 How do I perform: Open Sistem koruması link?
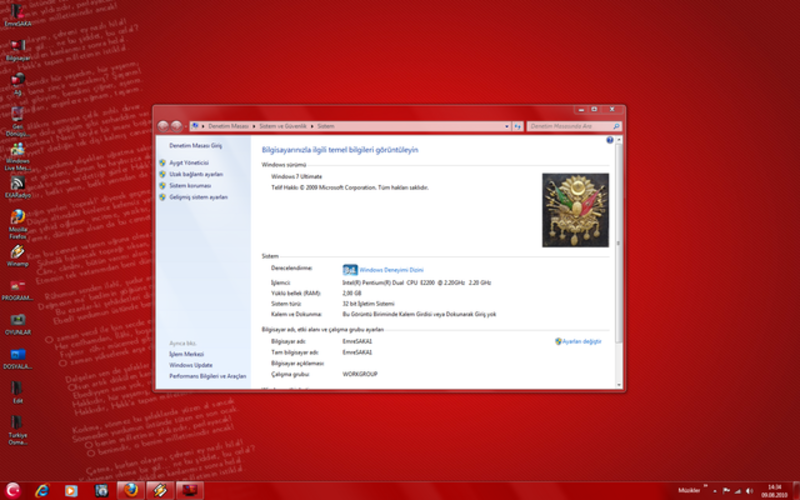pyautogui.click(x=190, y=186)
